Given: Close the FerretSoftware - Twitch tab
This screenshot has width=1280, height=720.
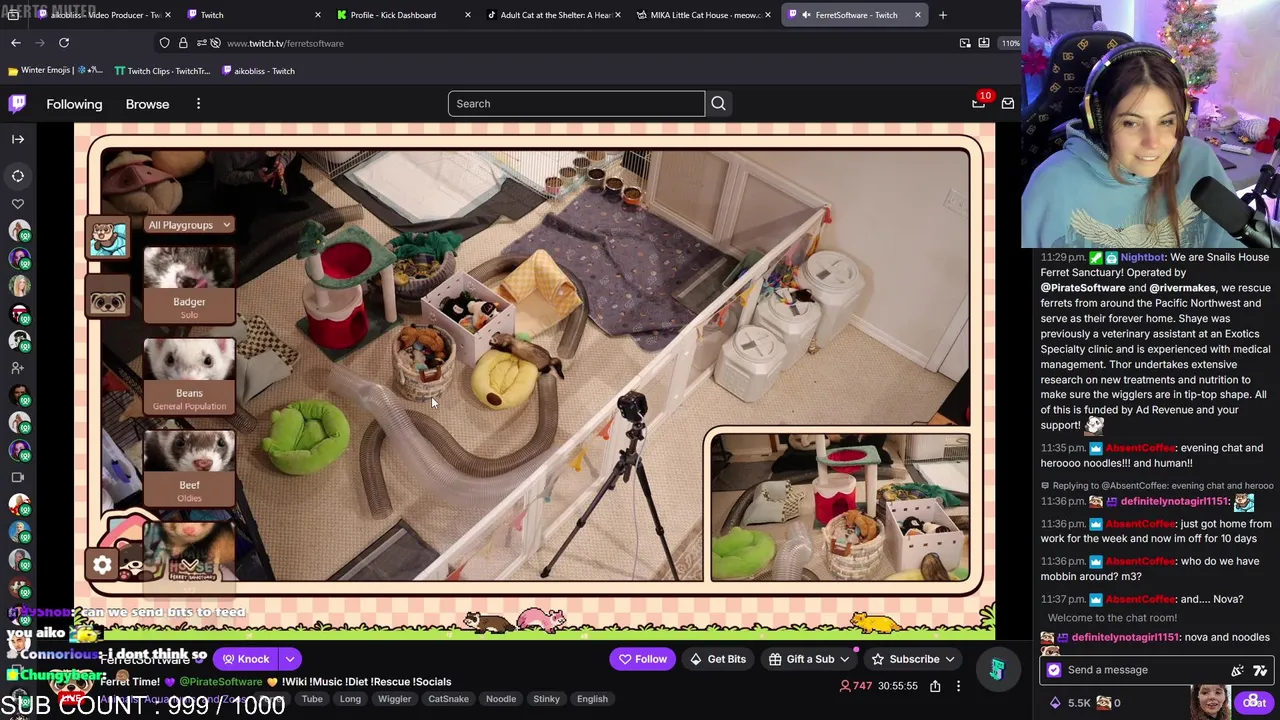Looking at the screenshot, I should 917,15.
